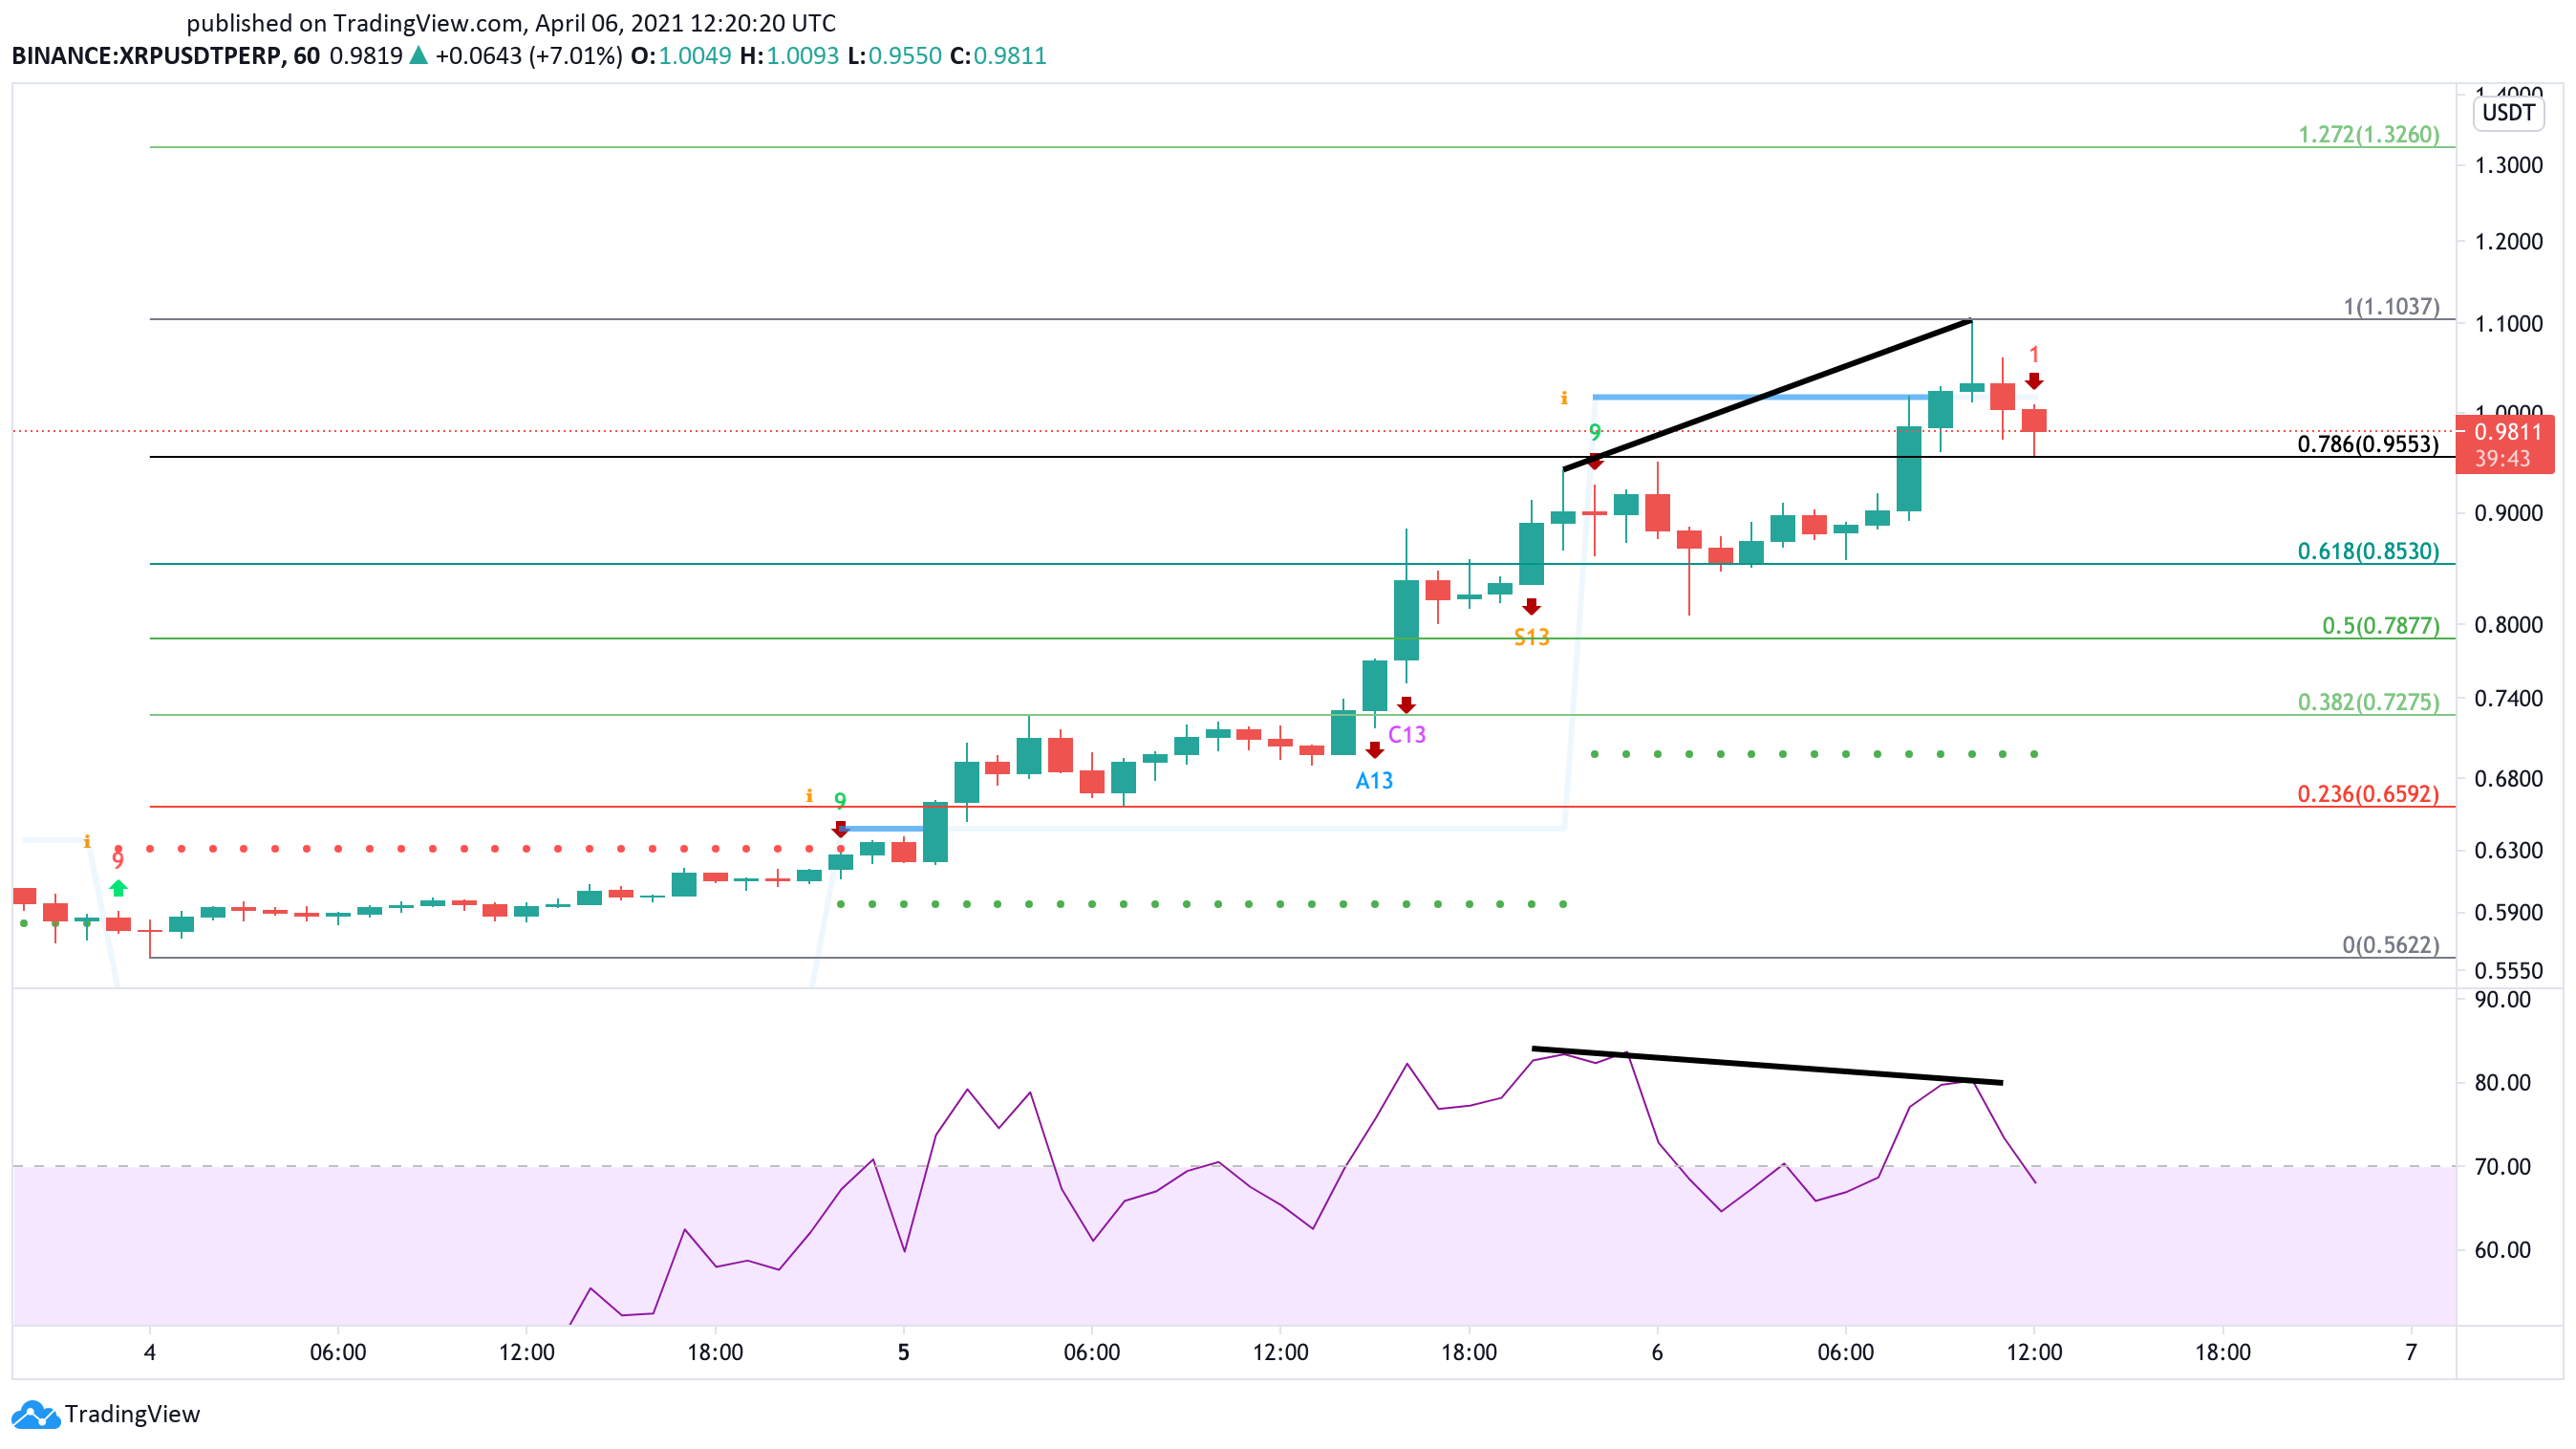Viewport: 2576px width, 1449px height.
Task: Click the 0.786(0.9553) Fibonacci label
Action: click(2368, 444)
